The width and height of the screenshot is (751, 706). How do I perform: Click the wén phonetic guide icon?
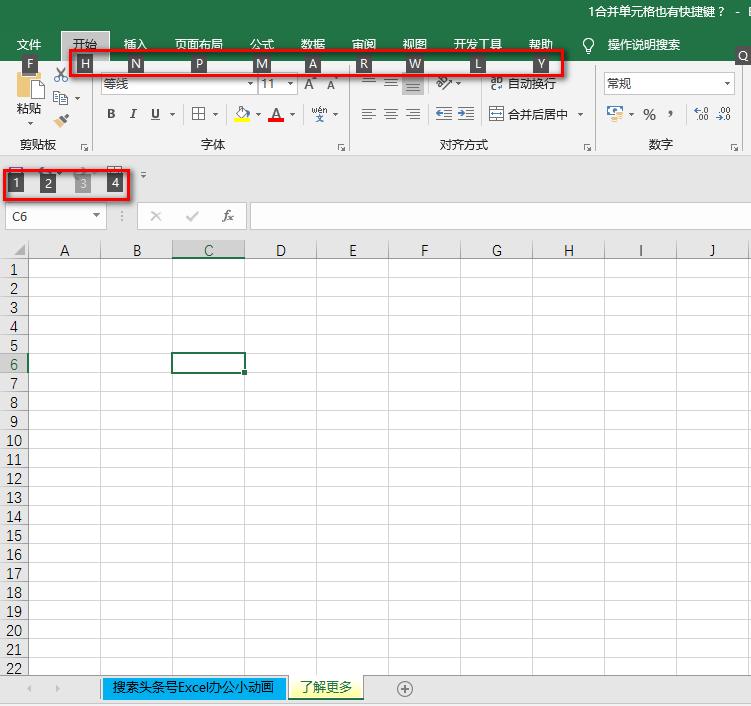click(319, 114)
